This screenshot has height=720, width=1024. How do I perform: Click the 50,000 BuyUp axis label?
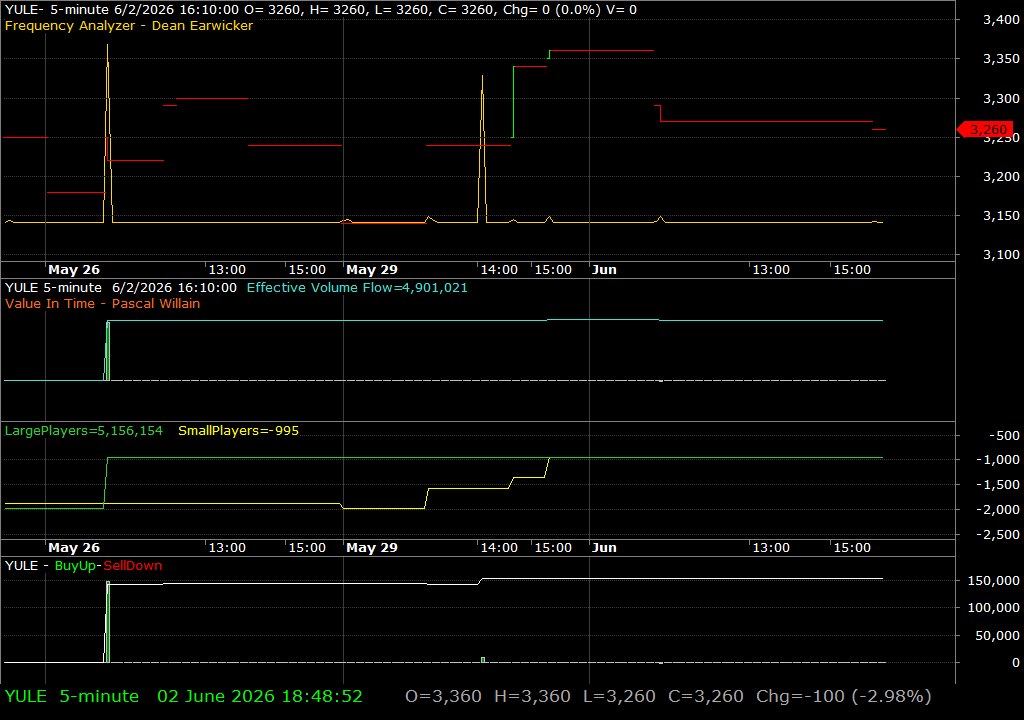coord(997,636)
